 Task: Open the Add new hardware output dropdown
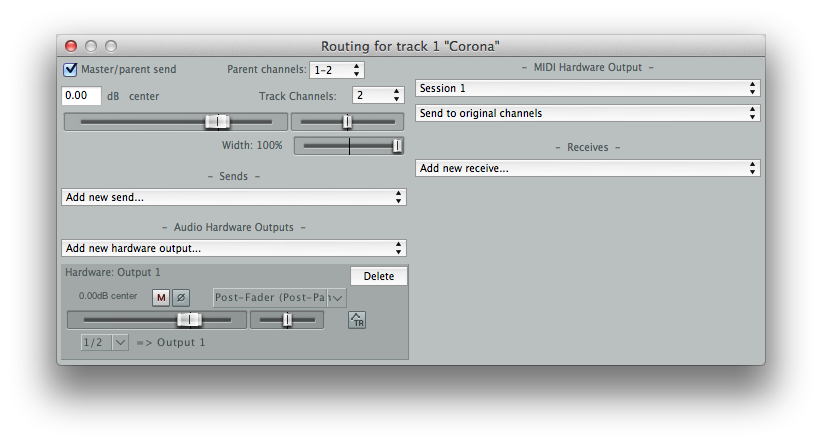point(234,248)
